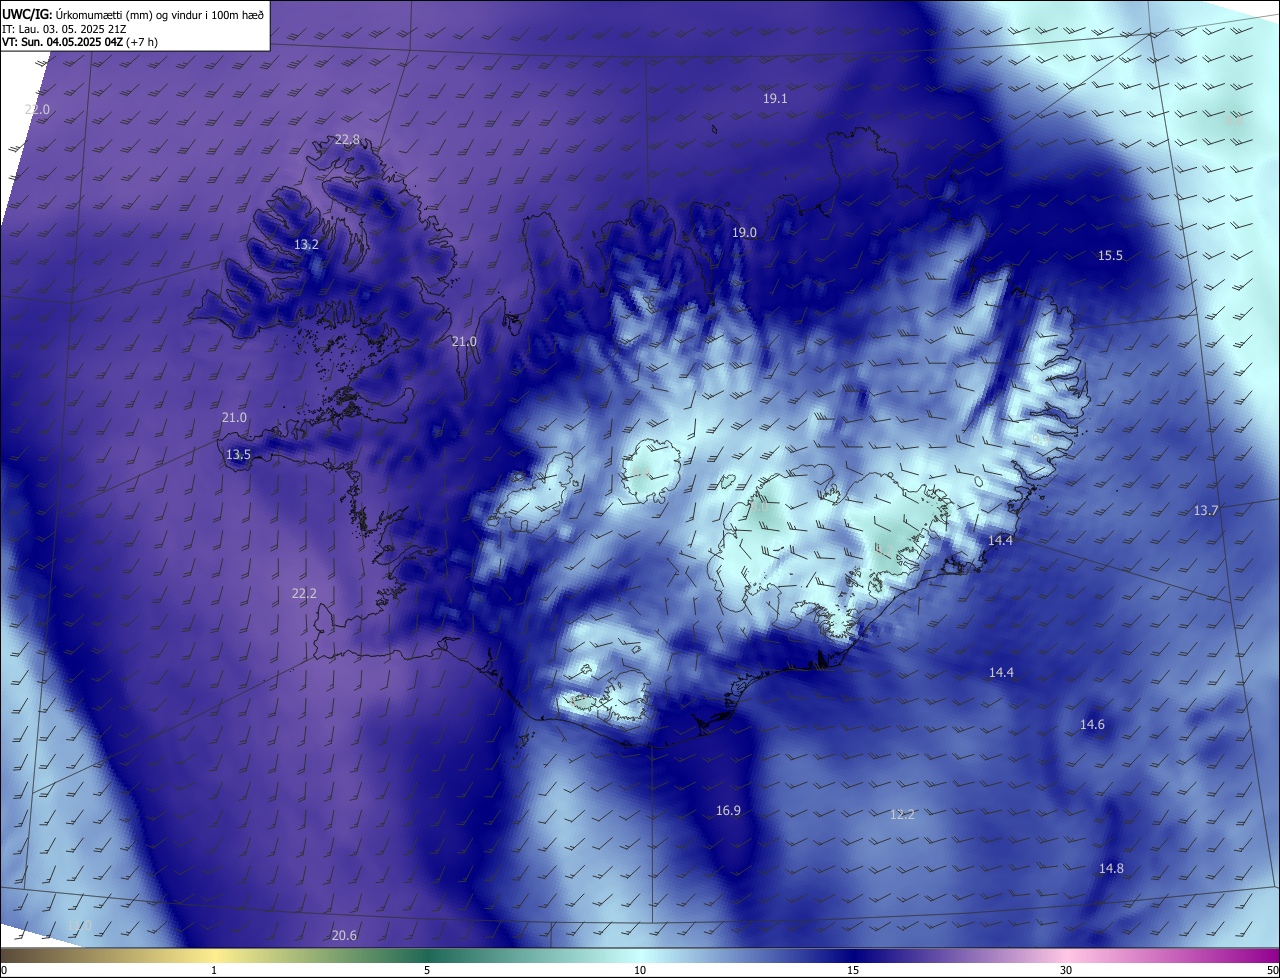The image size is (1280, 978).
Task: Click the 14.6 value southeast over the sea
Action: pyautogui.click(x=1092, y=724)
